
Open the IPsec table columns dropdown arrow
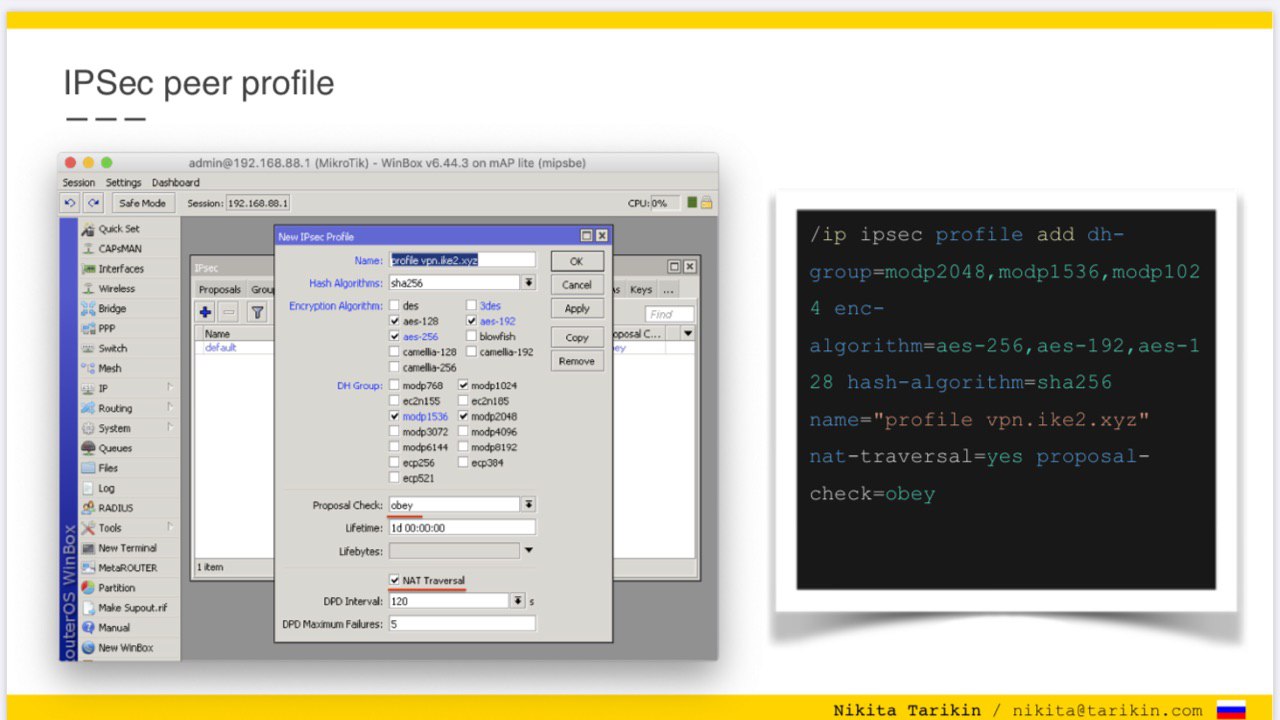pyautogui.click(x=687, y=334)
